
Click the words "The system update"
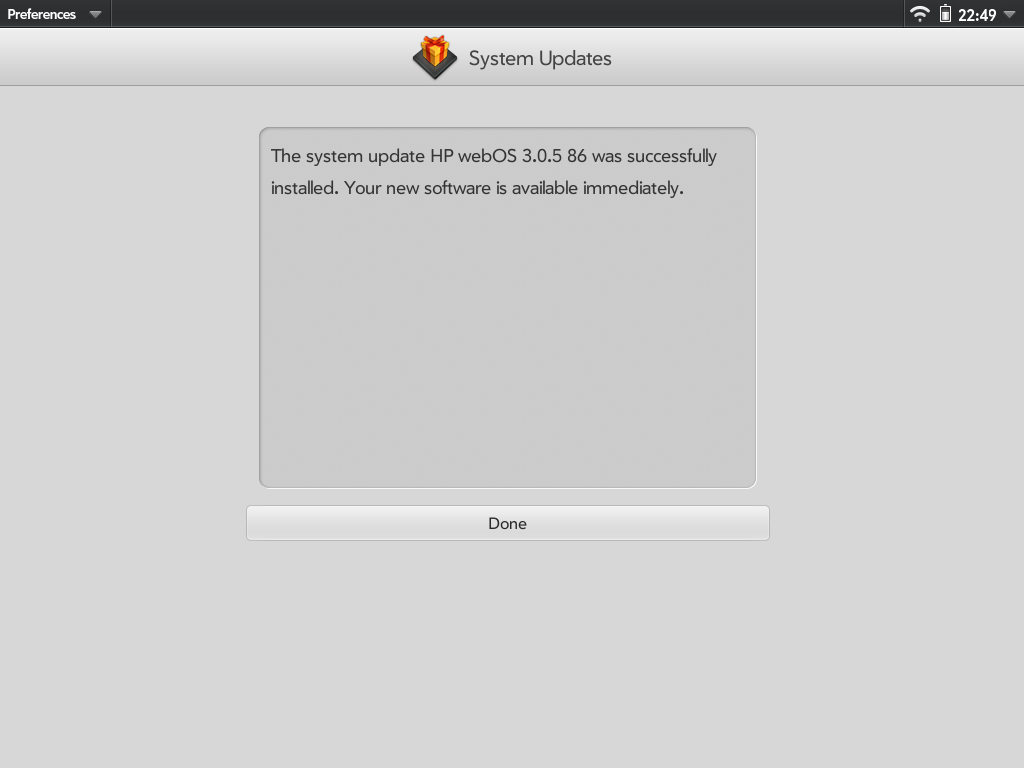[347, 157]
